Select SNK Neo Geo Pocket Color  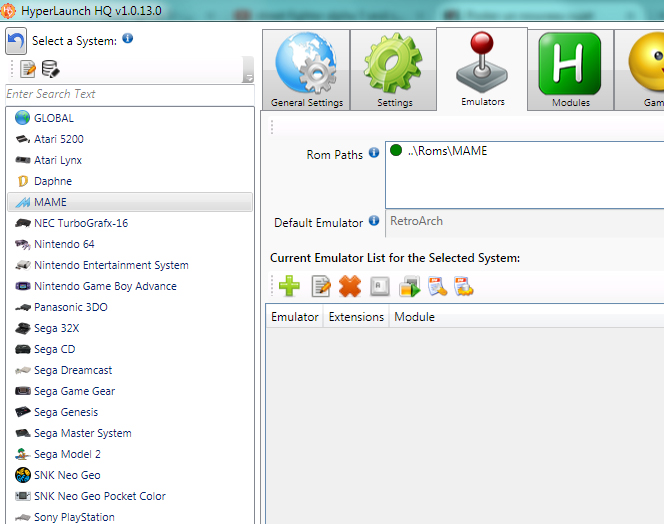pos(130,496)
